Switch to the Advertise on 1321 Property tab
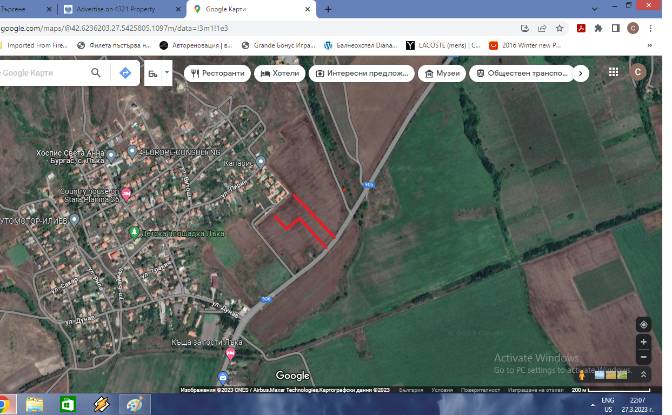This screenshot has height=415, width=672. (122, 9)
